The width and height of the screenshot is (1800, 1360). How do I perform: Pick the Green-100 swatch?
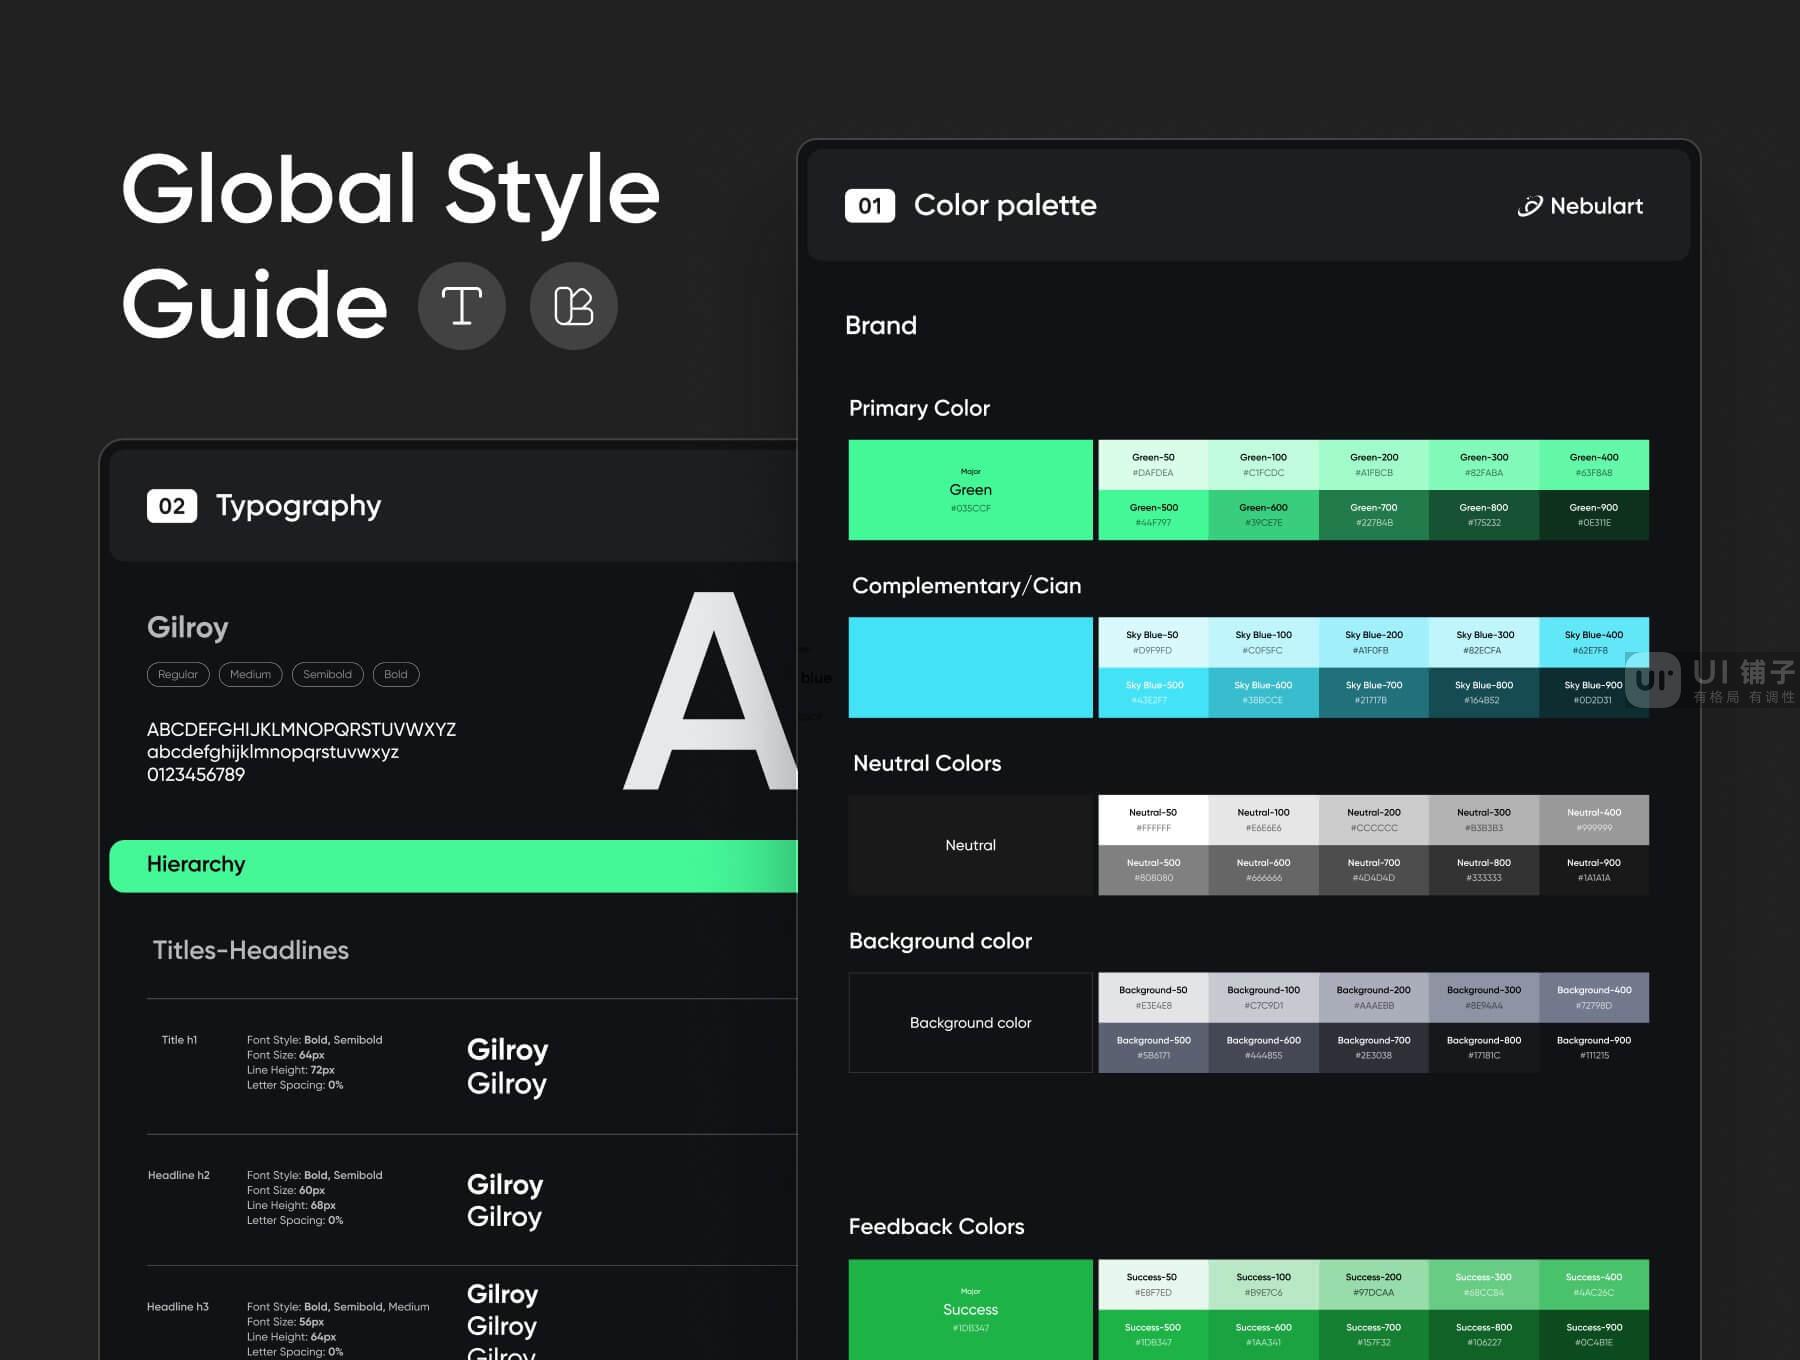coord(1264,465)
